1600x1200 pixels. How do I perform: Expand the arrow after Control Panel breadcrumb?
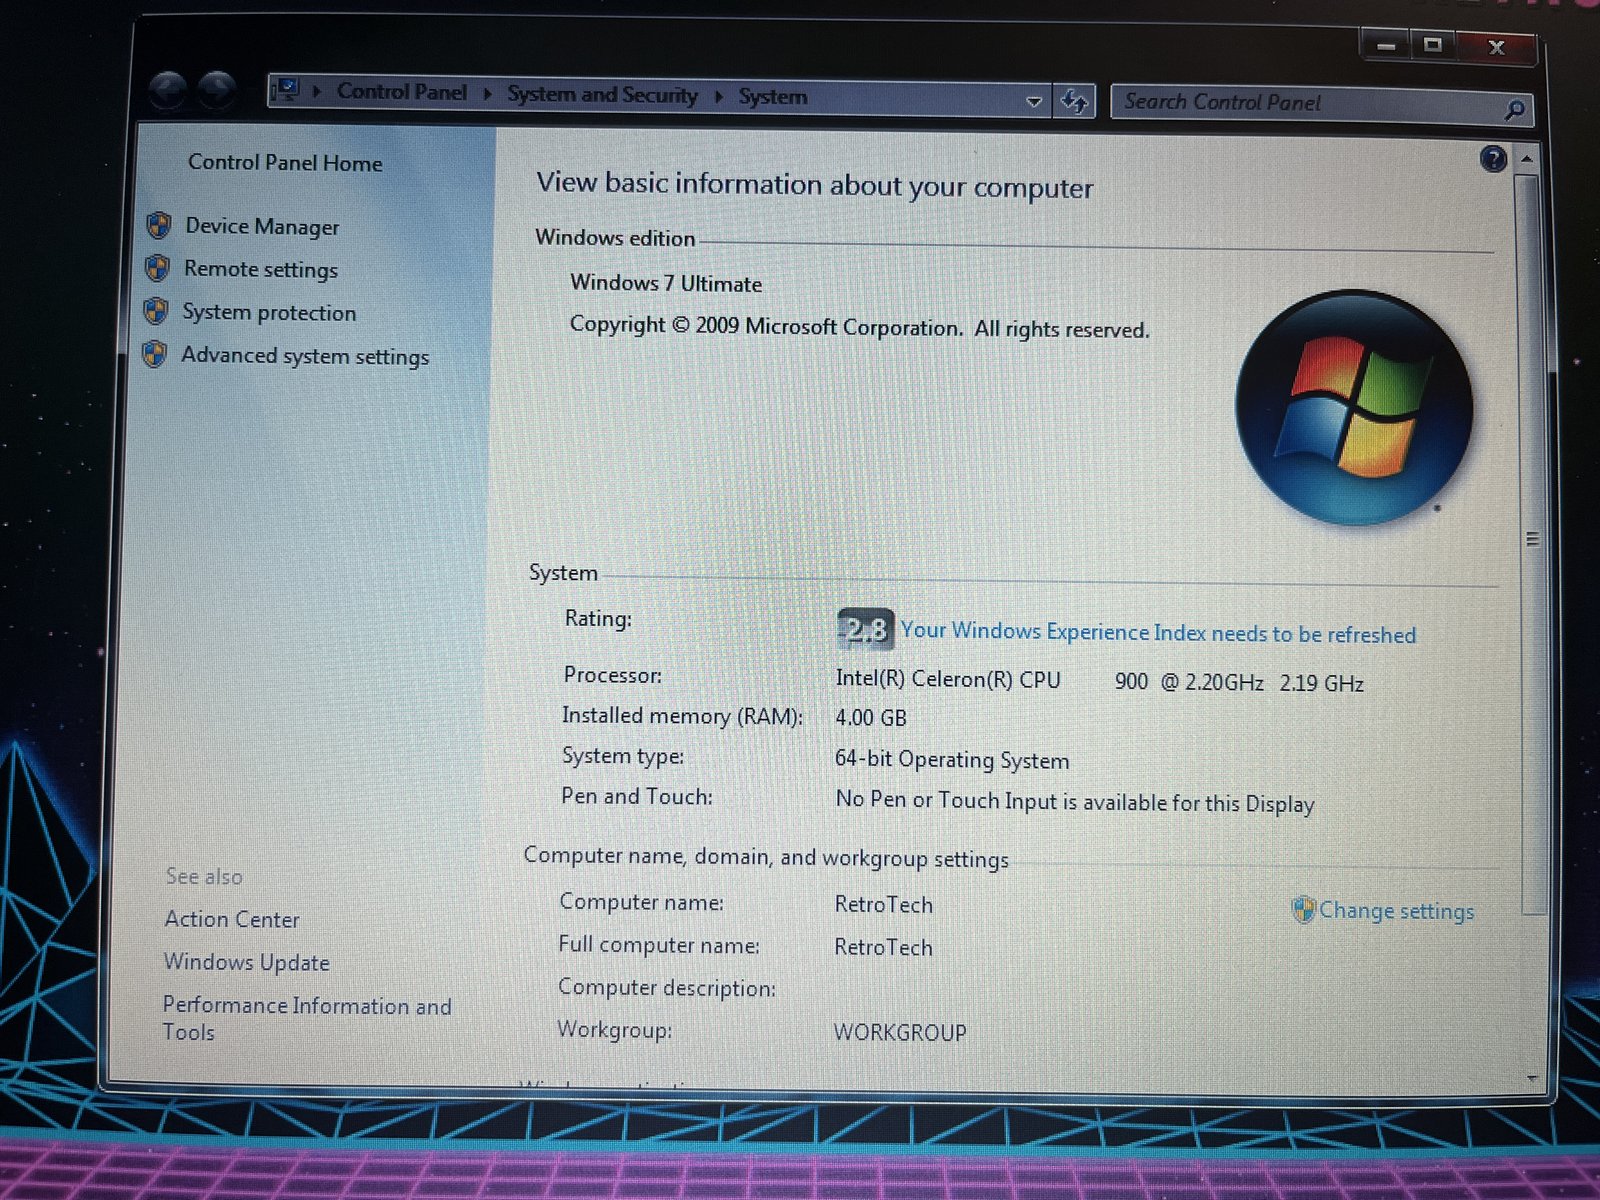487,94
